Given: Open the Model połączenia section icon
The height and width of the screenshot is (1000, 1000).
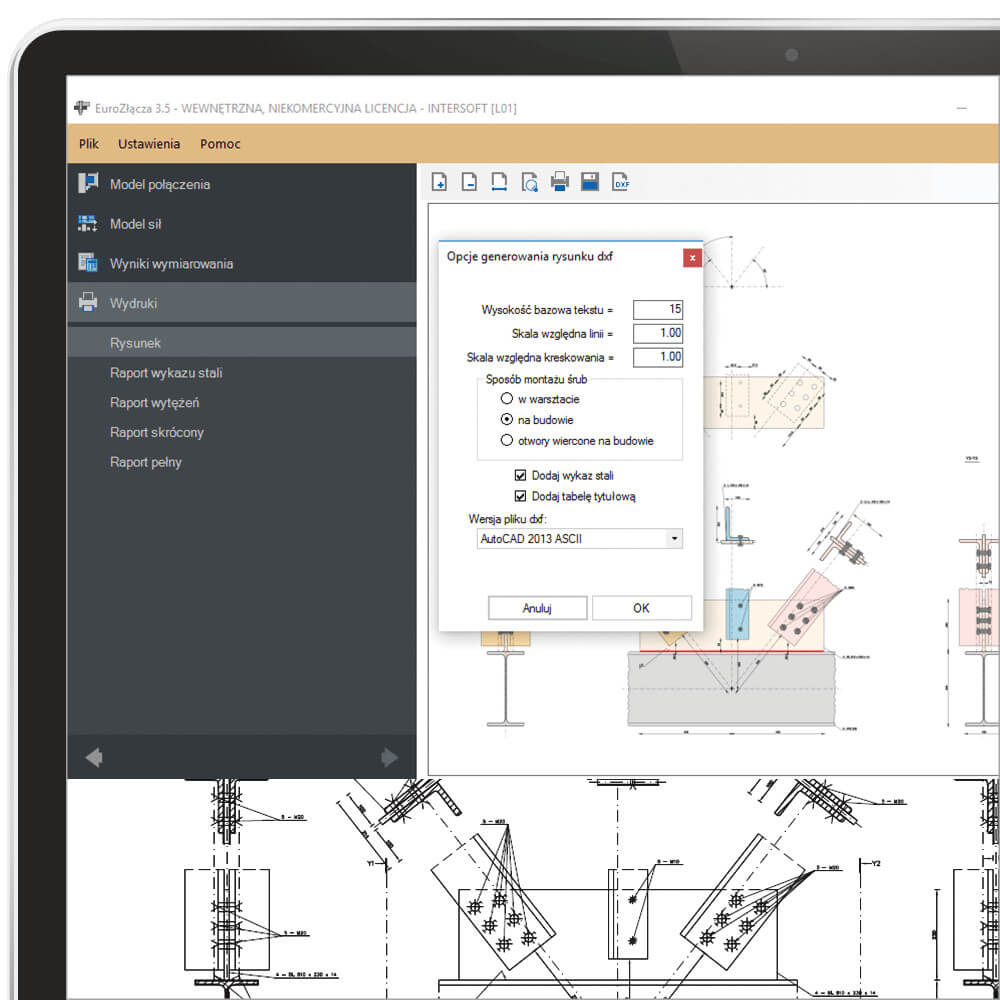Looking at the screenshot, I should 87,184.
